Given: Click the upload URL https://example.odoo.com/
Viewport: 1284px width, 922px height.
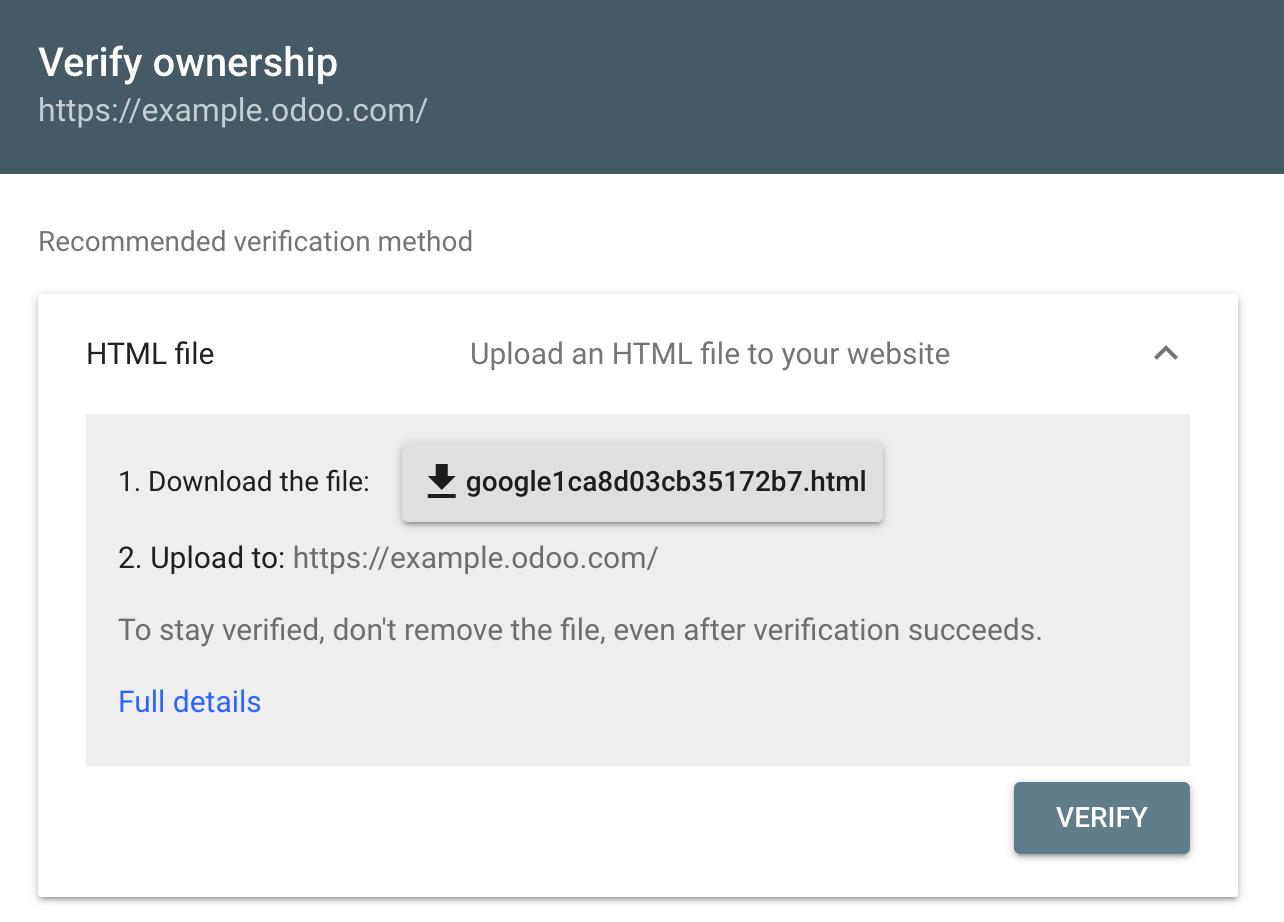Looking at the screenshot, I should [474, 558].
